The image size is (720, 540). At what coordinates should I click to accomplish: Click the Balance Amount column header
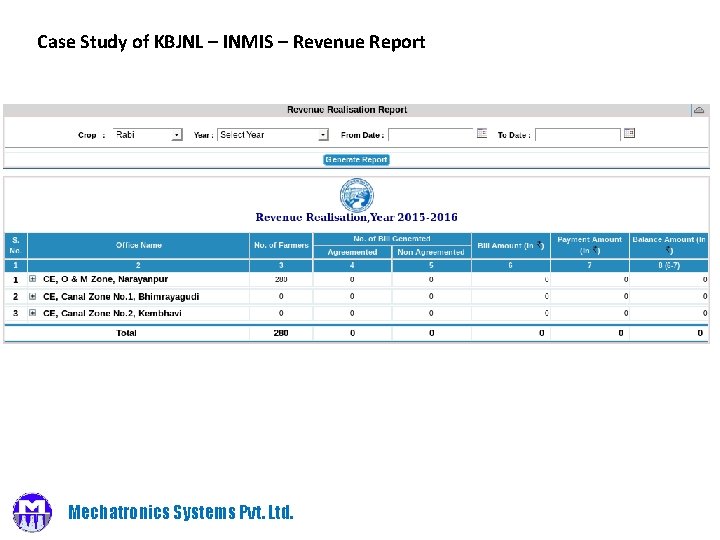669,245
